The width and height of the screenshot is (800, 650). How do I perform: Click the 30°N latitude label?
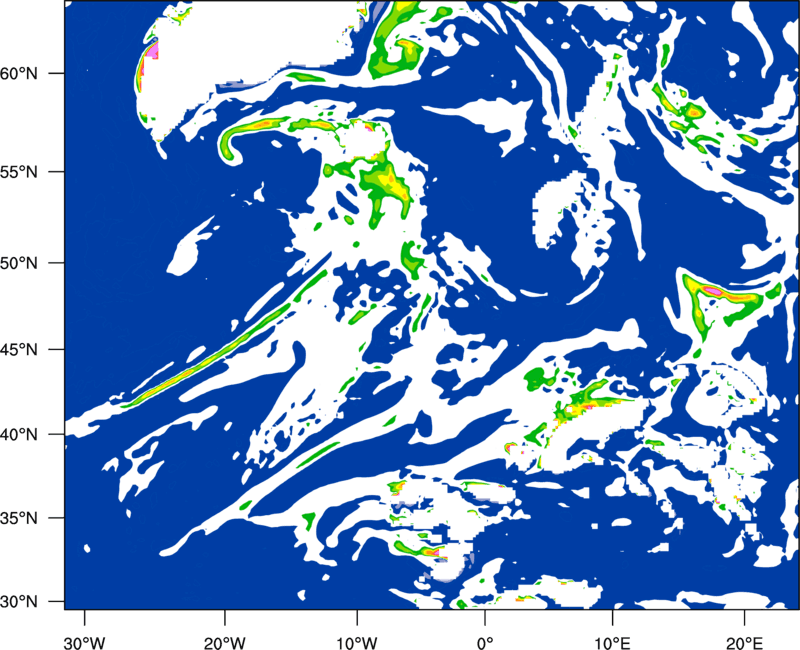[x=18, y=602]
